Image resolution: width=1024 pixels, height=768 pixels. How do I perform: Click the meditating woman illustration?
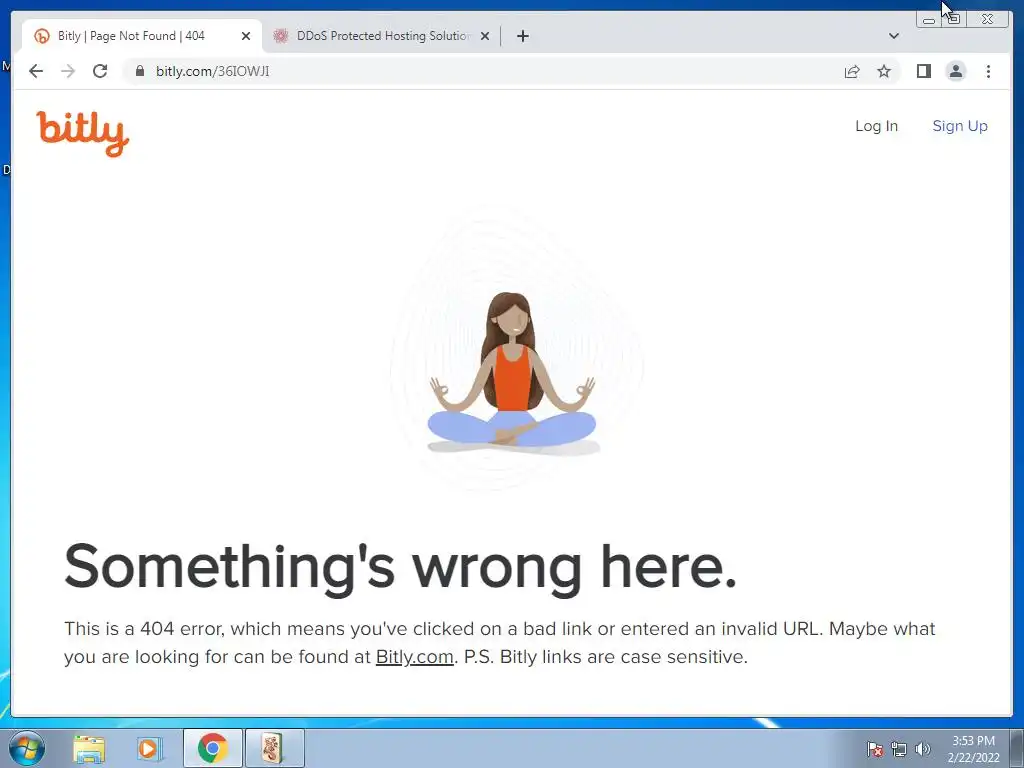coord(512,372)
